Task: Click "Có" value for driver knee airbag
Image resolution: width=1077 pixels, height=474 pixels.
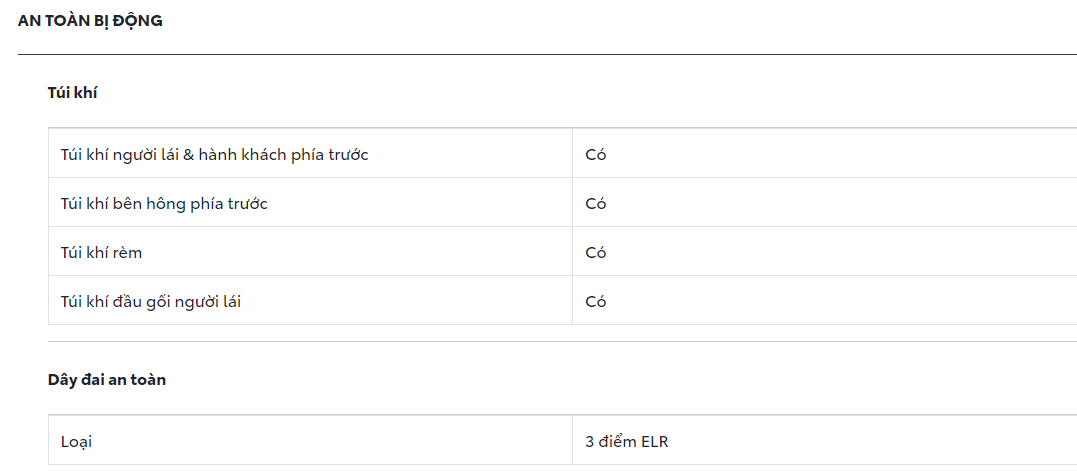Action: (x=596, y=301)
